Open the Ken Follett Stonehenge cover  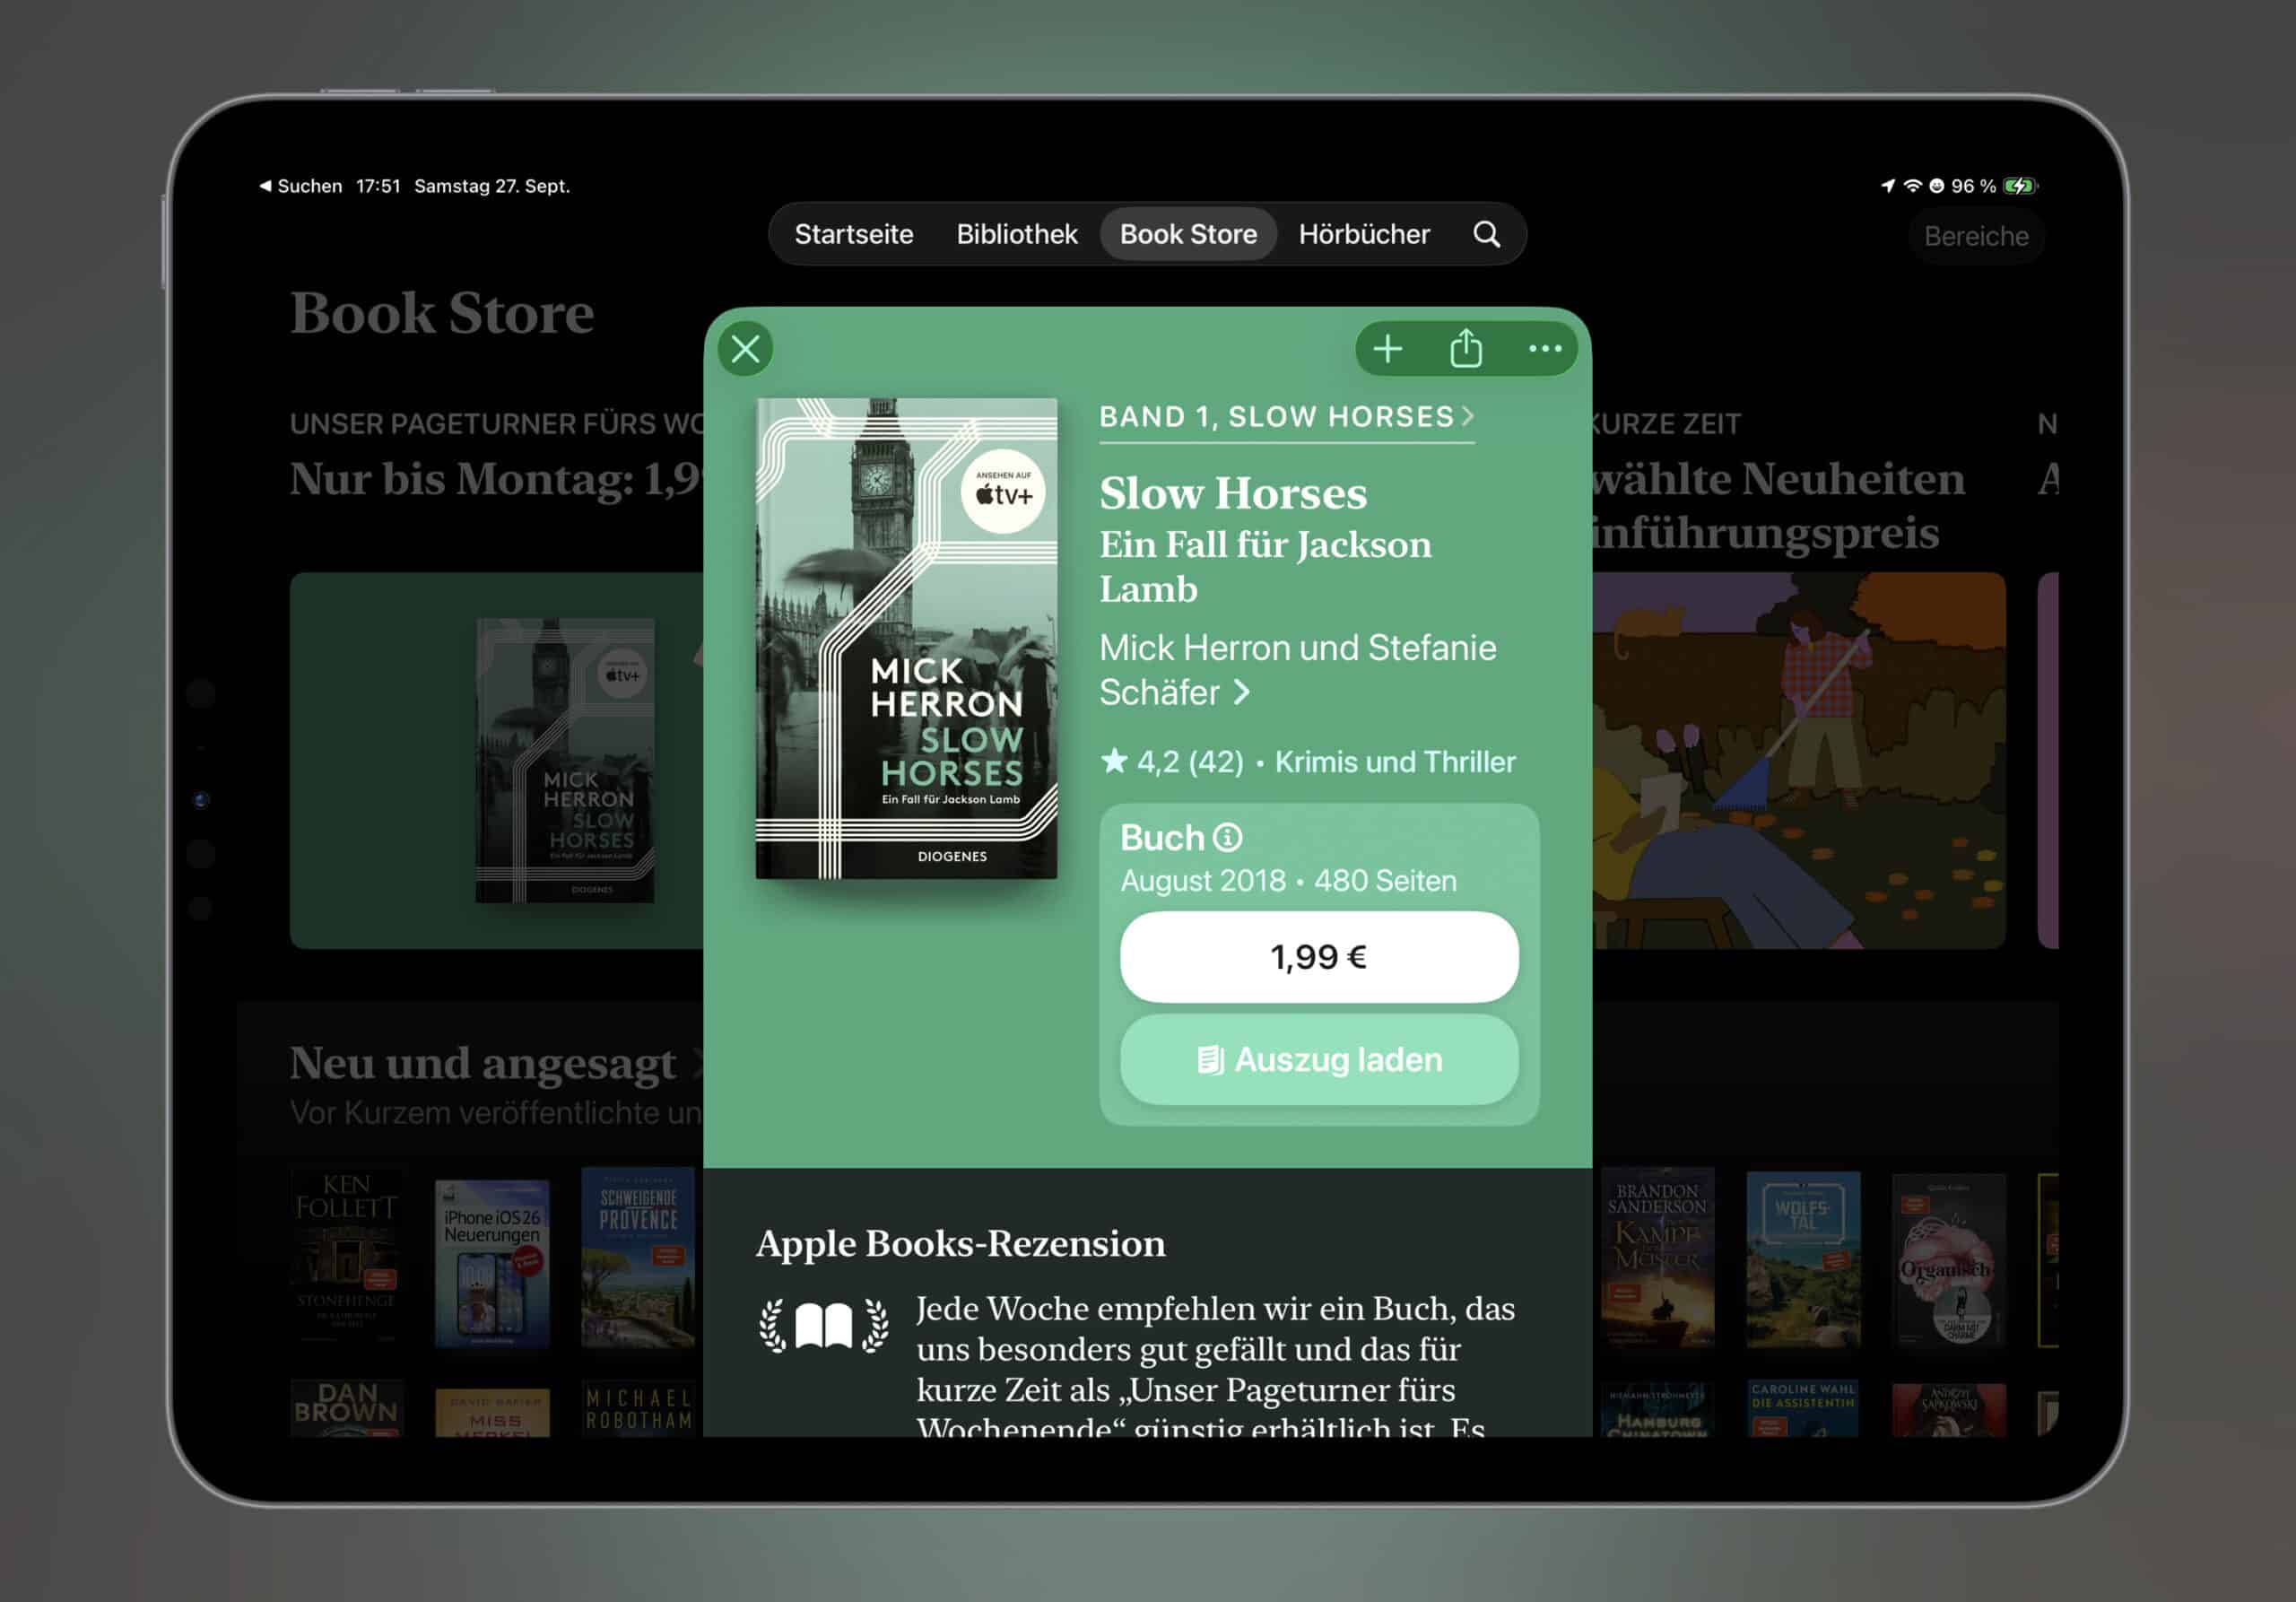(x=346, y=1257)
